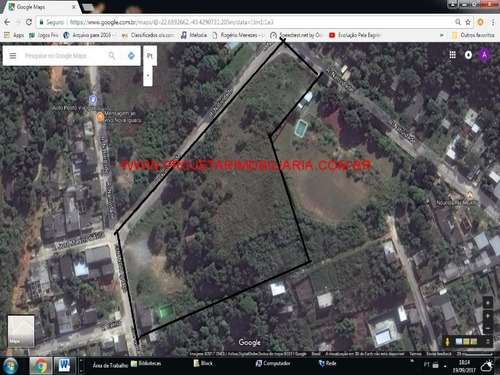500x375 pixels.
Task: Click the blue directions icon
Action: pyautogui.click(x=131, y=56)
